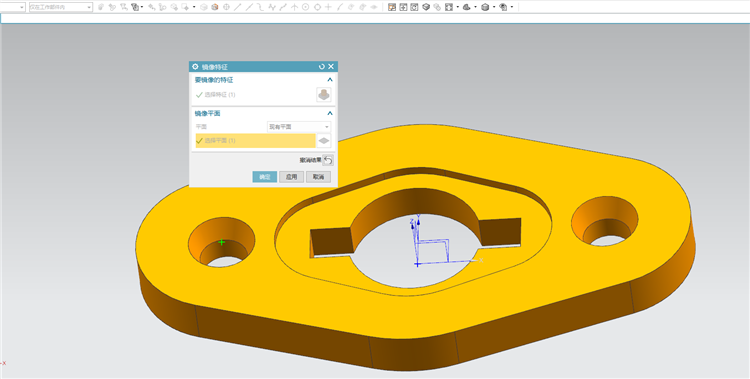Open the 现有平面 plane type dropdown
This screenshot has width=750, height=379.
tap(298, 127)
